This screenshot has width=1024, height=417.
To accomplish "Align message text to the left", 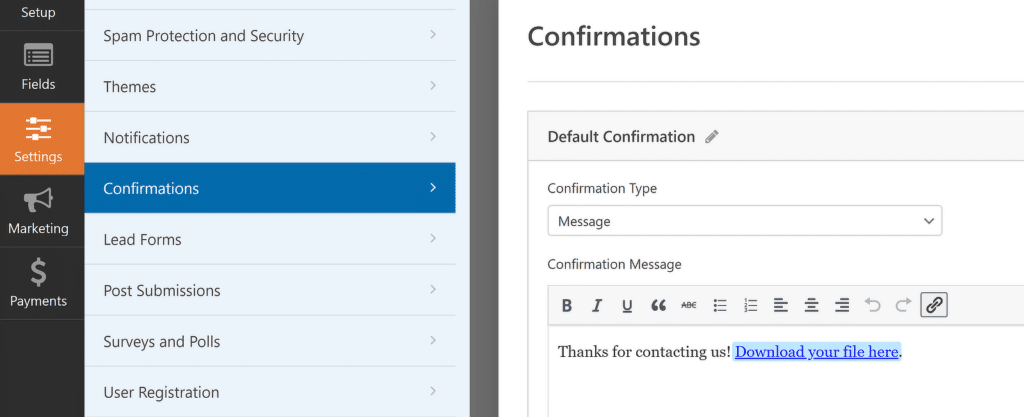I will (x=780, y=305).
